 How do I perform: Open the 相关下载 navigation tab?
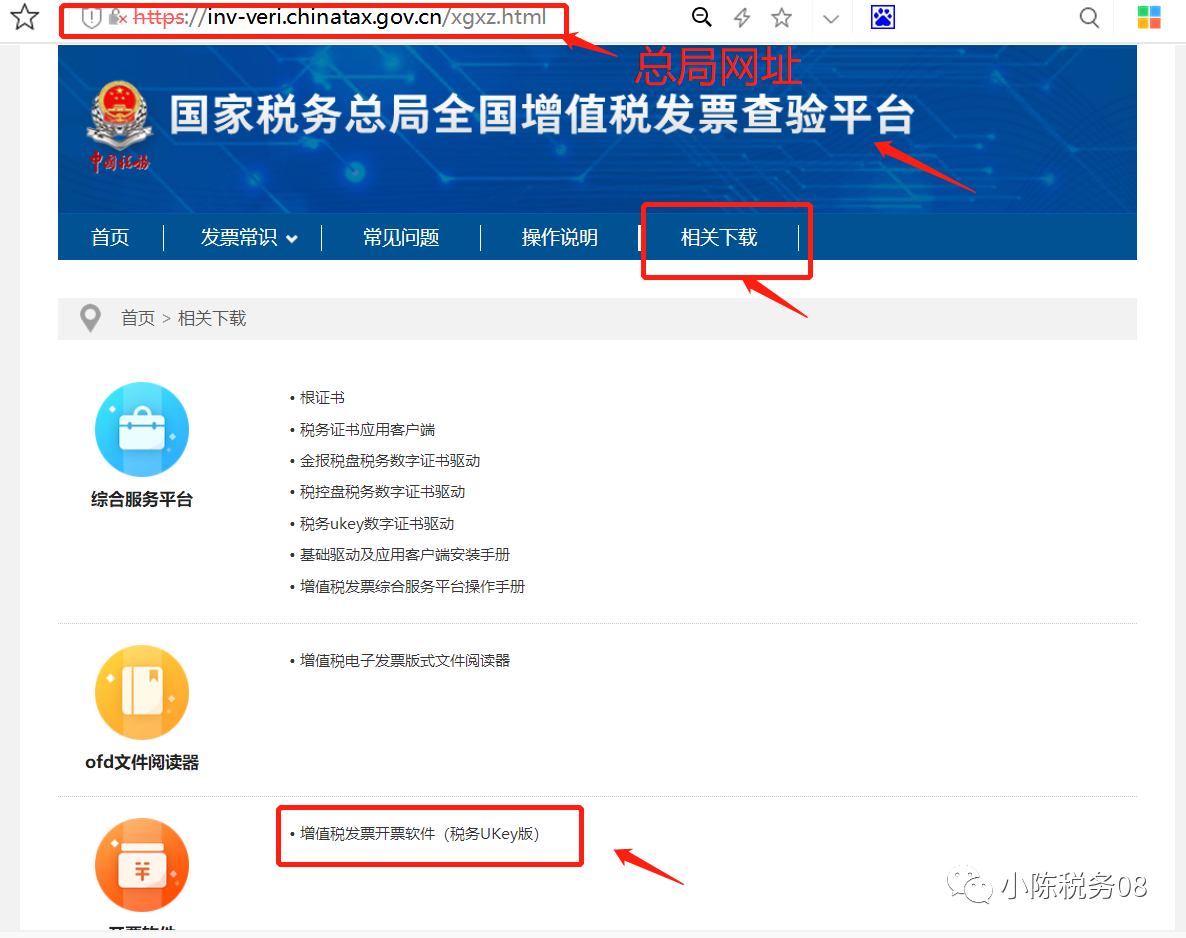click(719, 238)
